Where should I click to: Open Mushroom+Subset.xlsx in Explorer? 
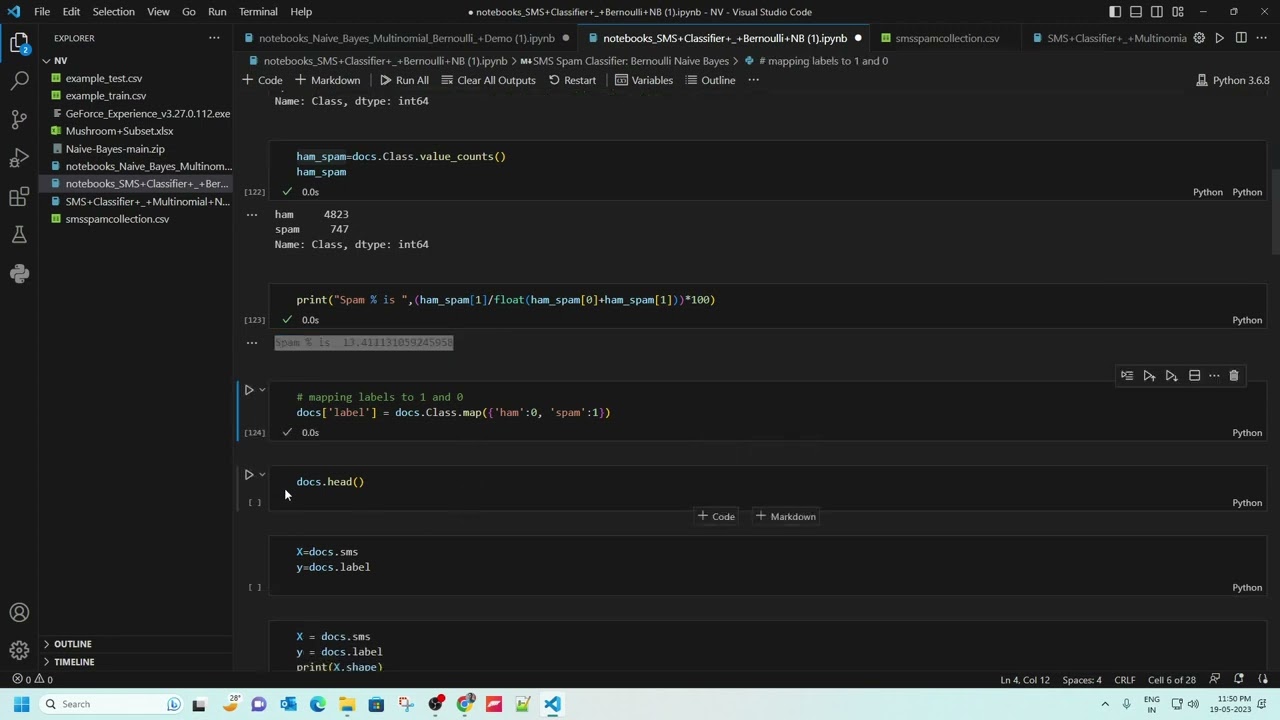click(x=136, y=131)
